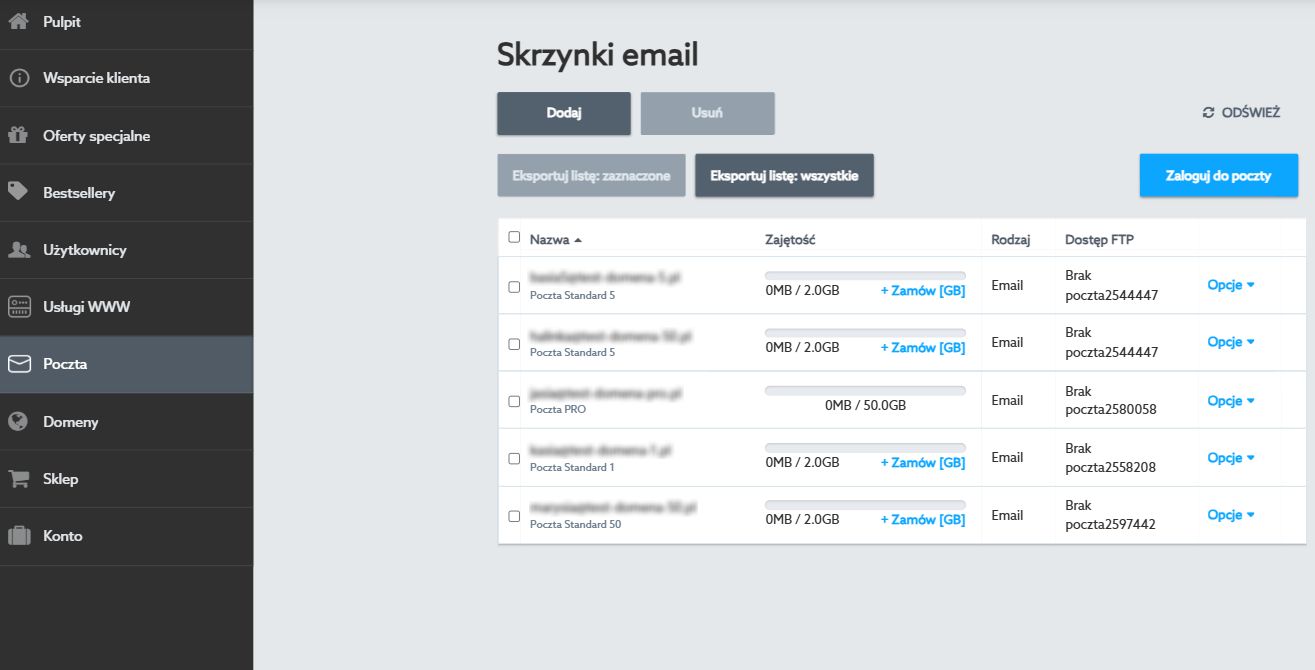Open the Domeny sidebar menu item
This screenshot has height=670, width=1315.
click(70, 422)
